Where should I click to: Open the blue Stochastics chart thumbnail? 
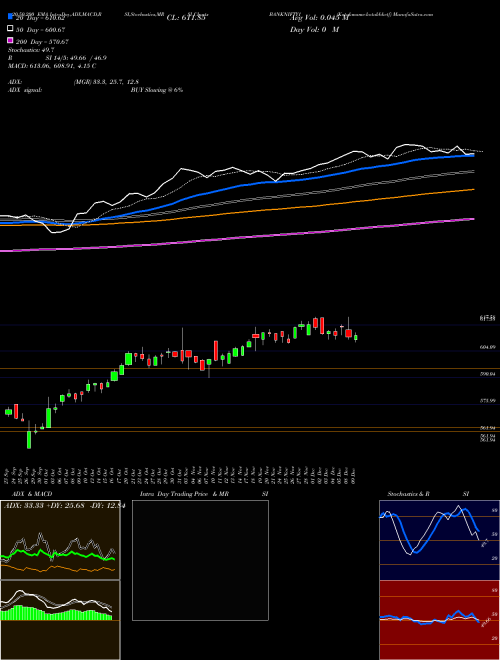[x=439, y=540]
